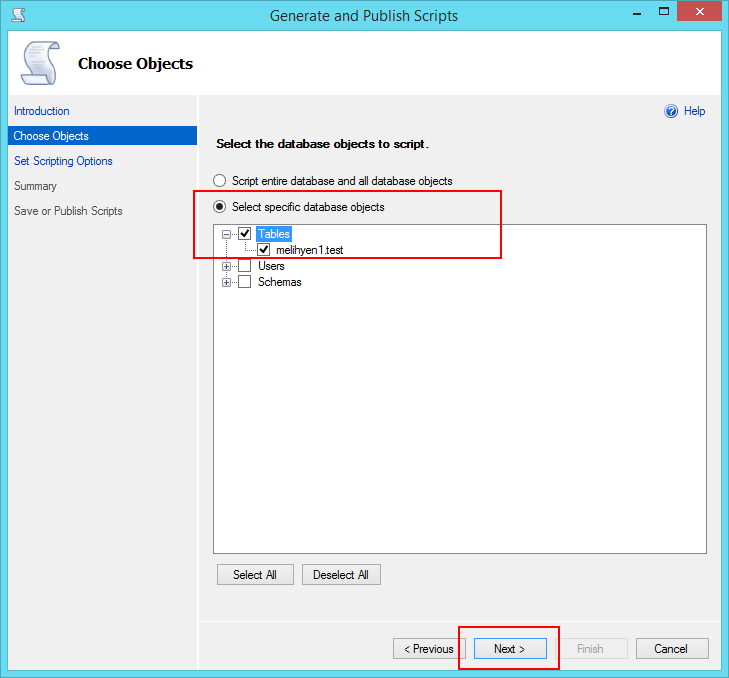Enable the Schemas checkbox
Screen dimensions: 729x678
[245, 282]
